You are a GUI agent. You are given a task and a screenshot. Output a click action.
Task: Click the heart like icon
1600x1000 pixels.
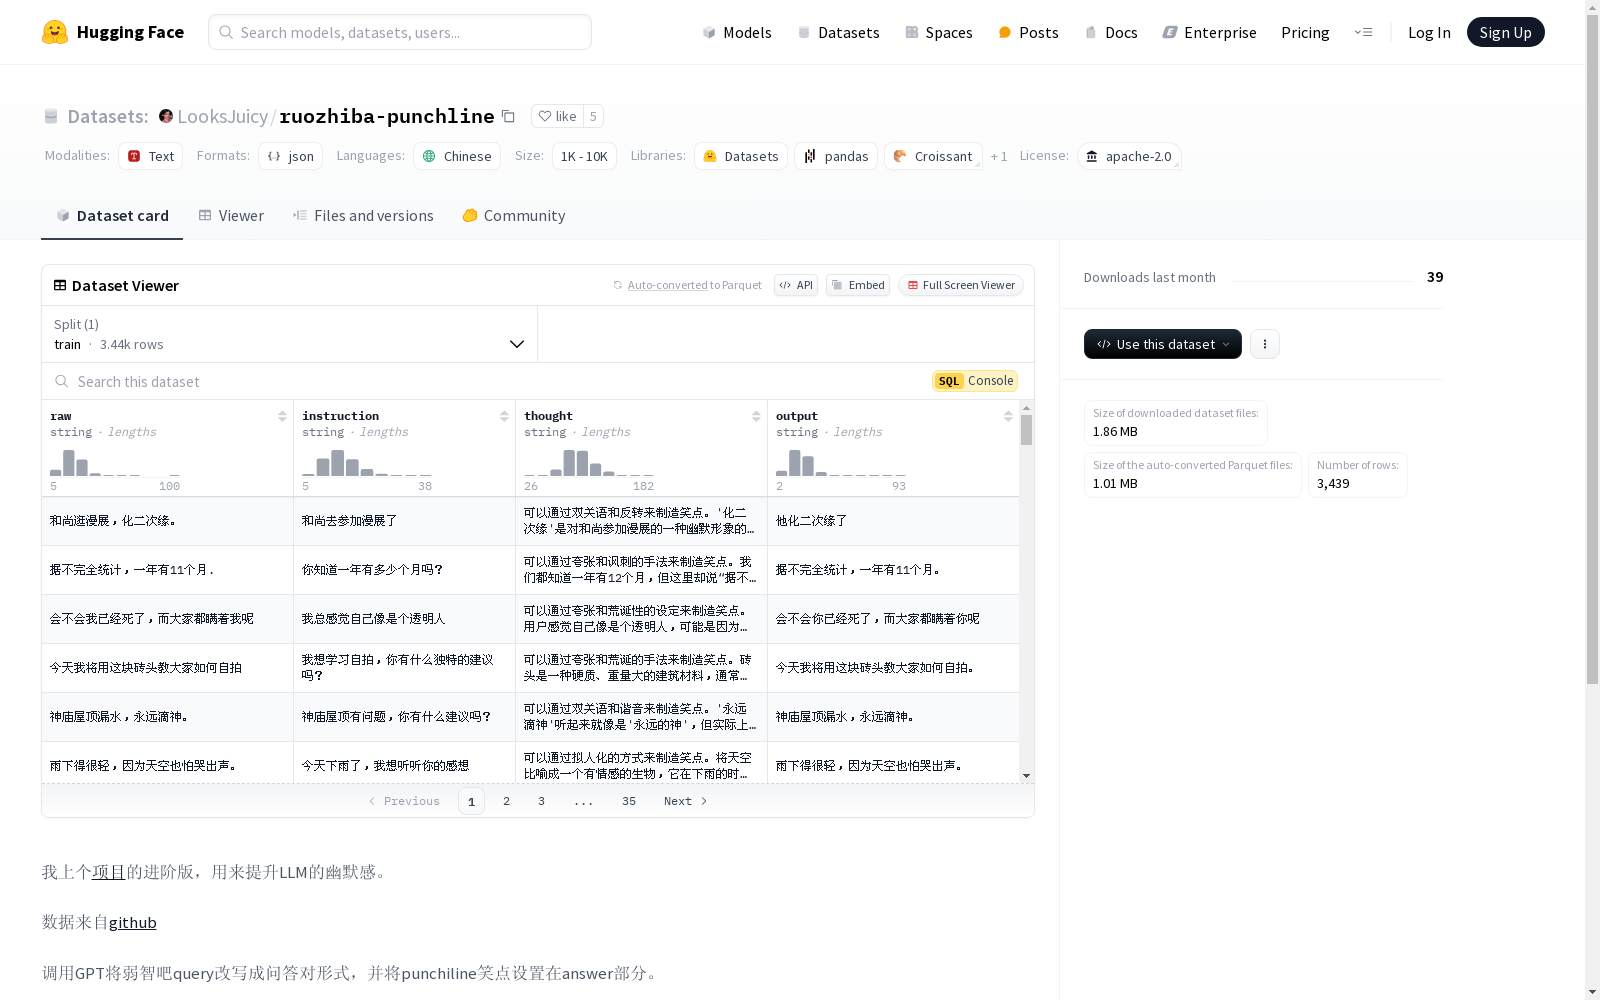545,116
